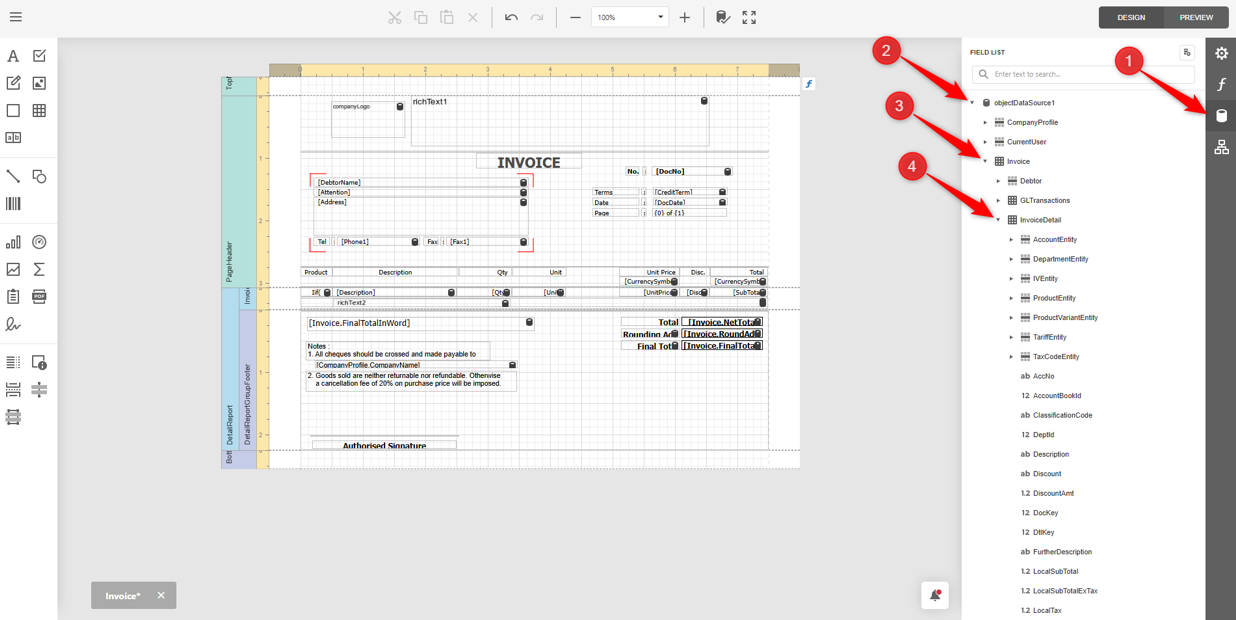Close the Invoice* report tab

pos(161,596)
